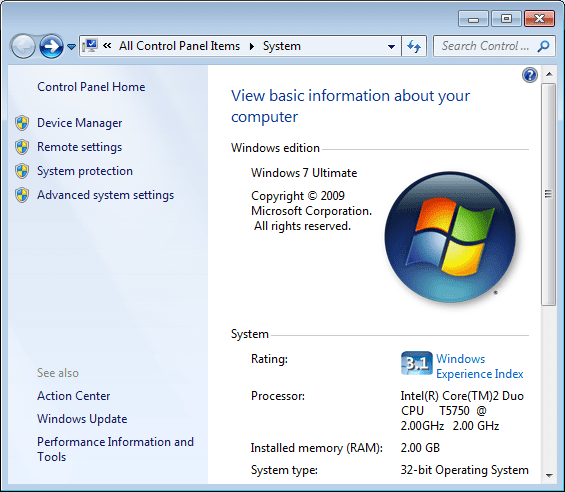
Task: Click the 'Windows 7 Ultimate' edition text
Action: coord(304,173)
